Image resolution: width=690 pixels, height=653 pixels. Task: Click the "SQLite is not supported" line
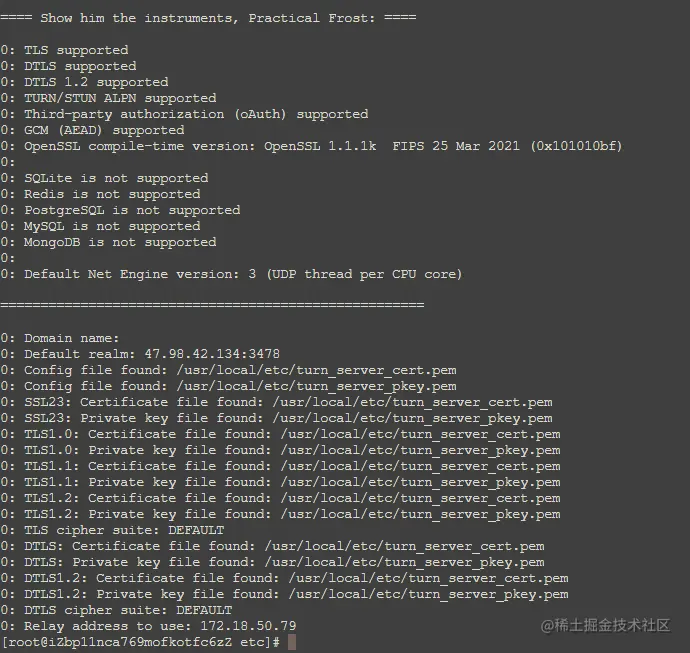tap(116, 178)
